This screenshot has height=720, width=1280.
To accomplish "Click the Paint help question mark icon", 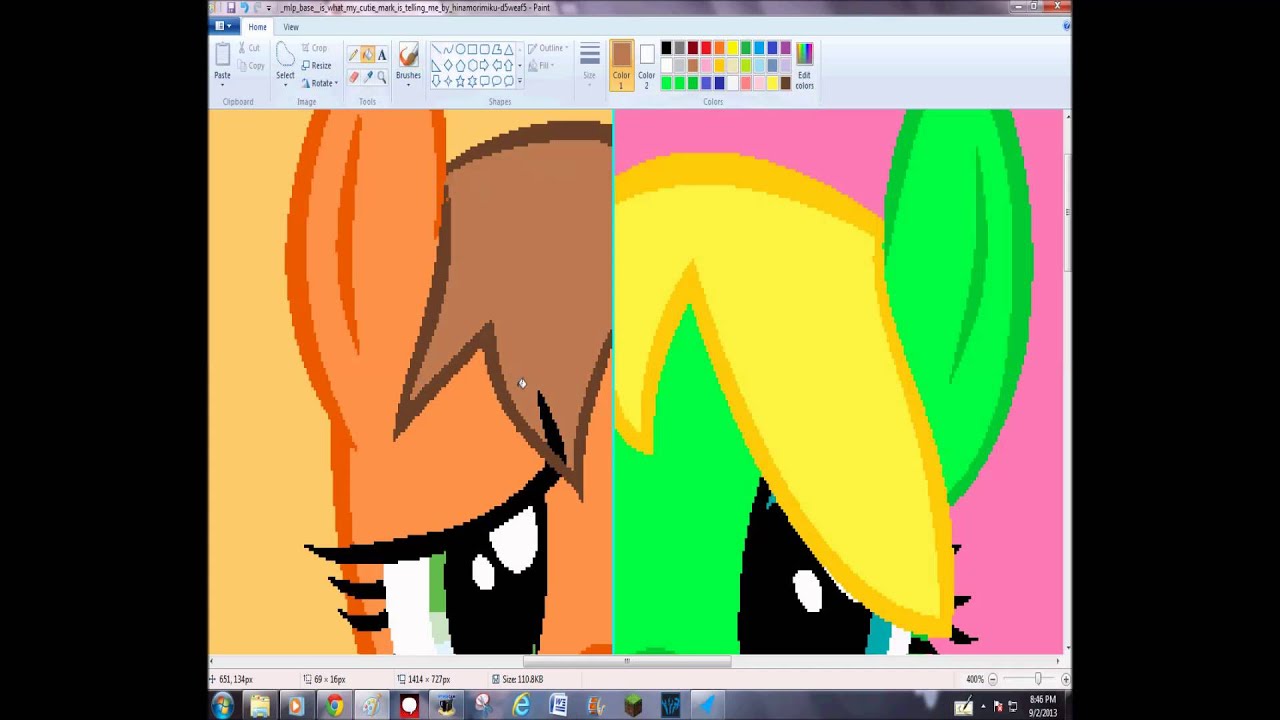I will [1066, 27].
